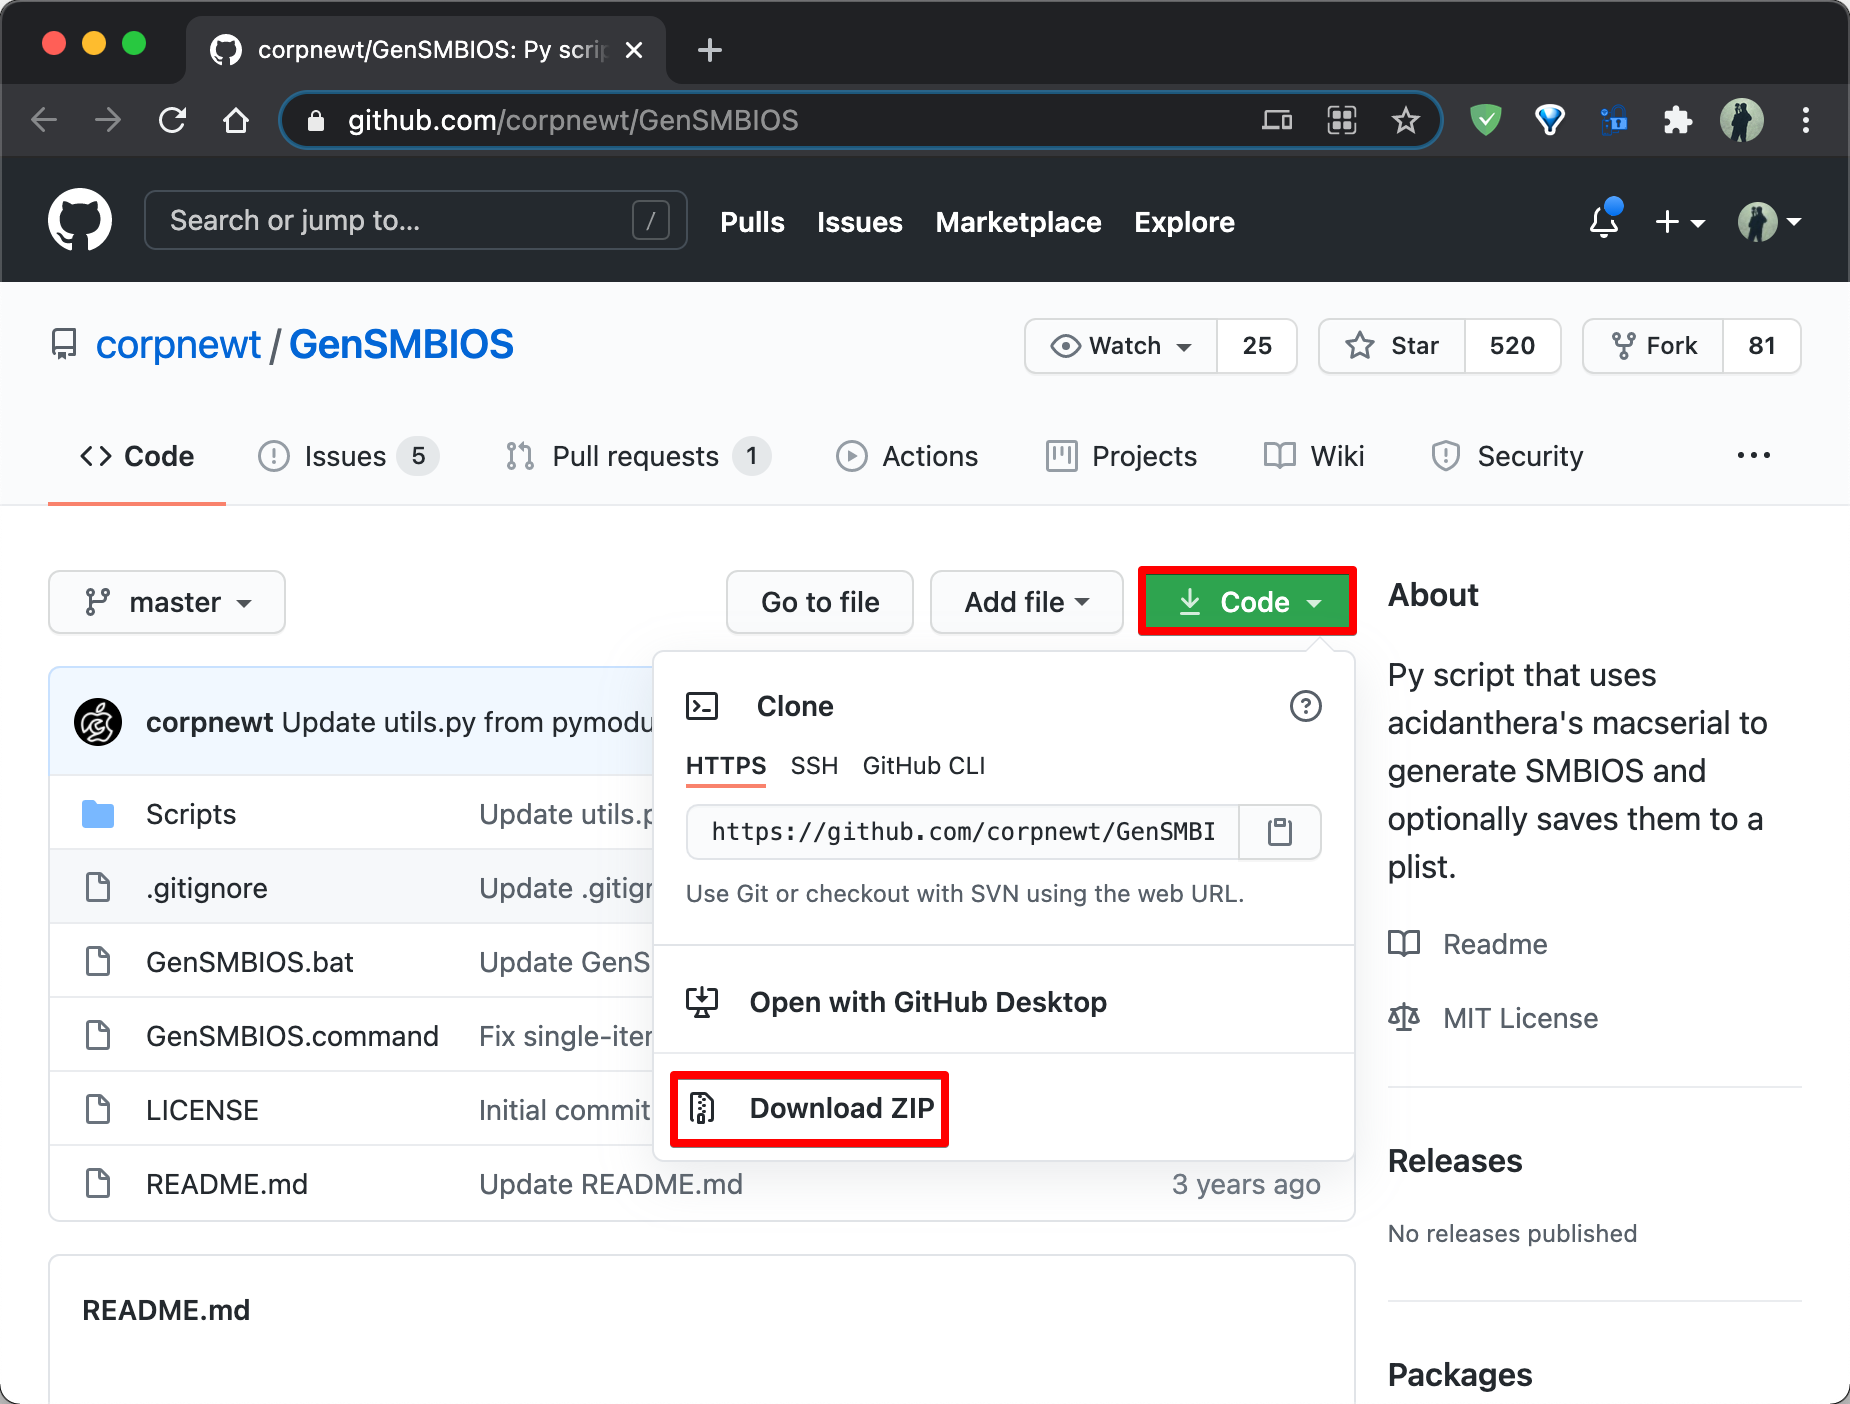Switch to the Issues tab
The width and height of the screenshot is (1850, 1404).
point(347,456)
